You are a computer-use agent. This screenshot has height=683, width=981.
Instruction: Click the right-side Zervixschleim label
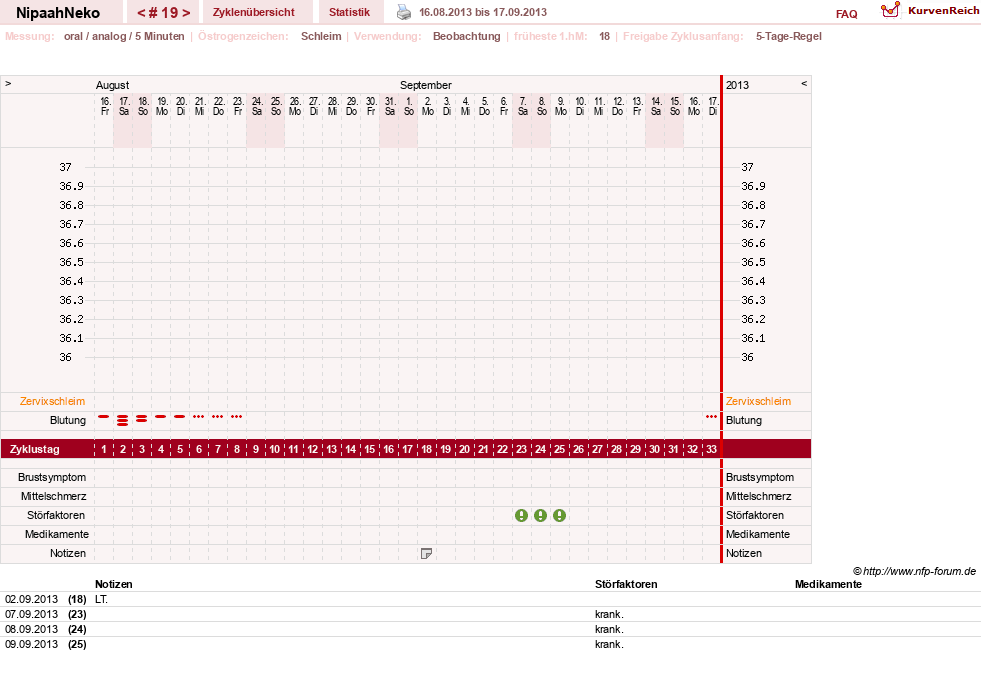tap(758, 402)
